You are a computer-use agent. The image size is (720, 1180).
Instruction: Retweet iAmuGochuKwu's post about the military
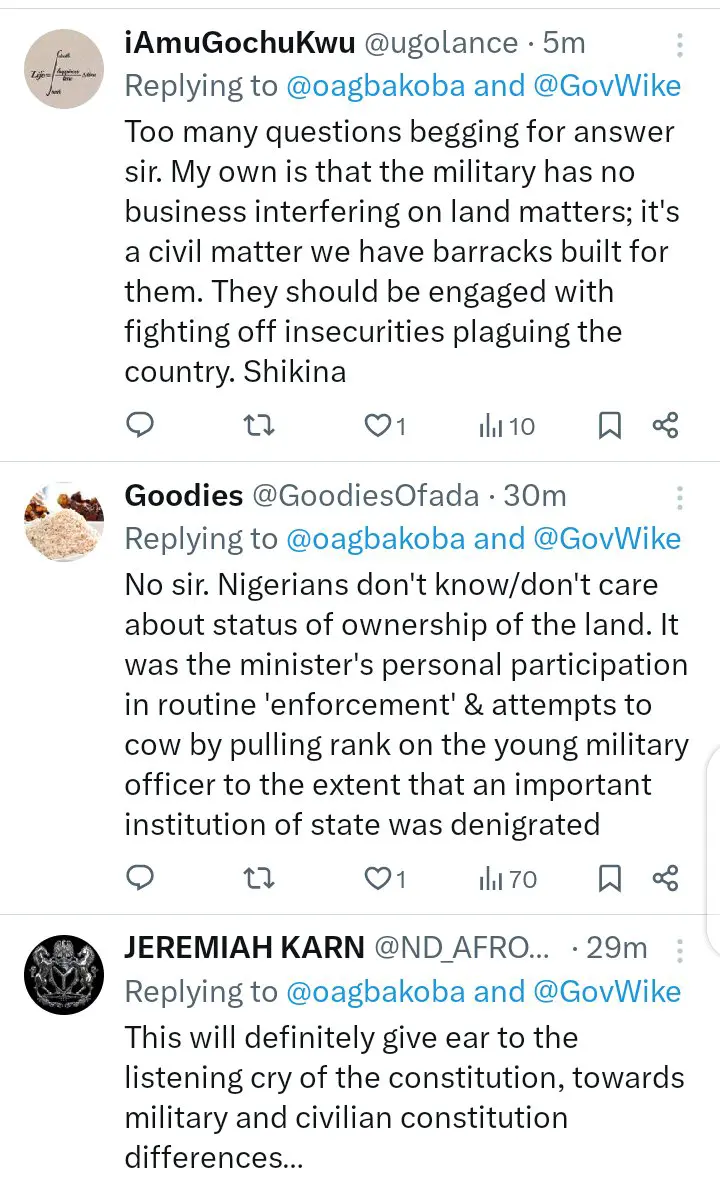(259, 426)
